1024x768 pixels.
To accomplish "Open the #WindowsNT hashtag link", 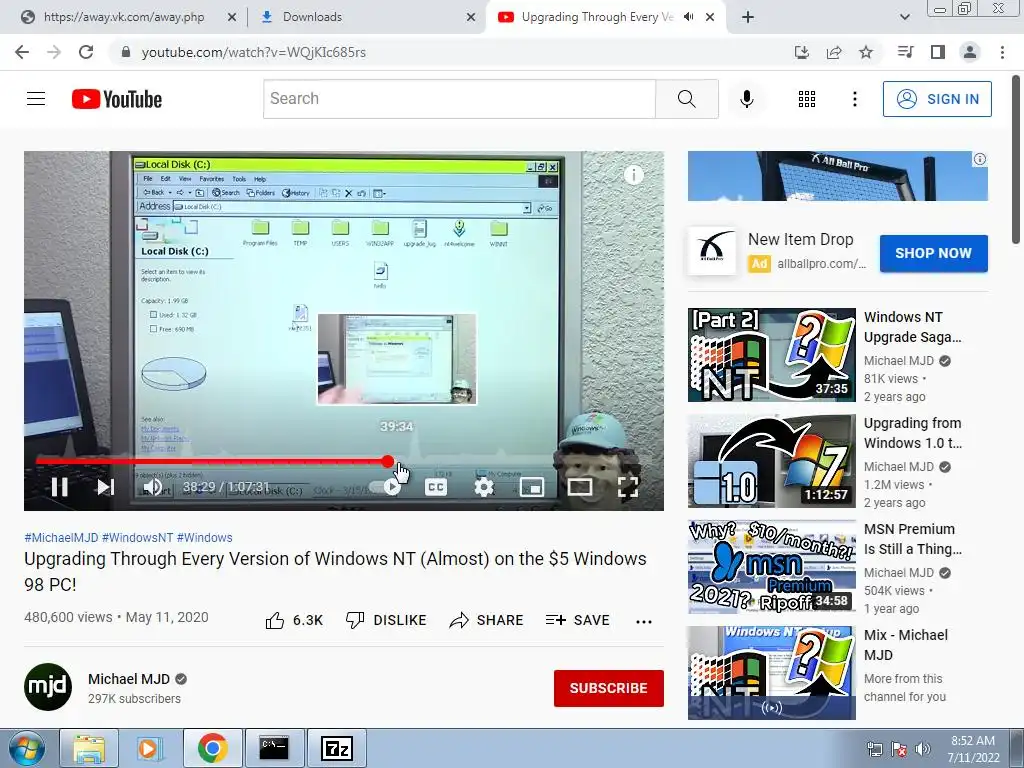I will point(137,537).
